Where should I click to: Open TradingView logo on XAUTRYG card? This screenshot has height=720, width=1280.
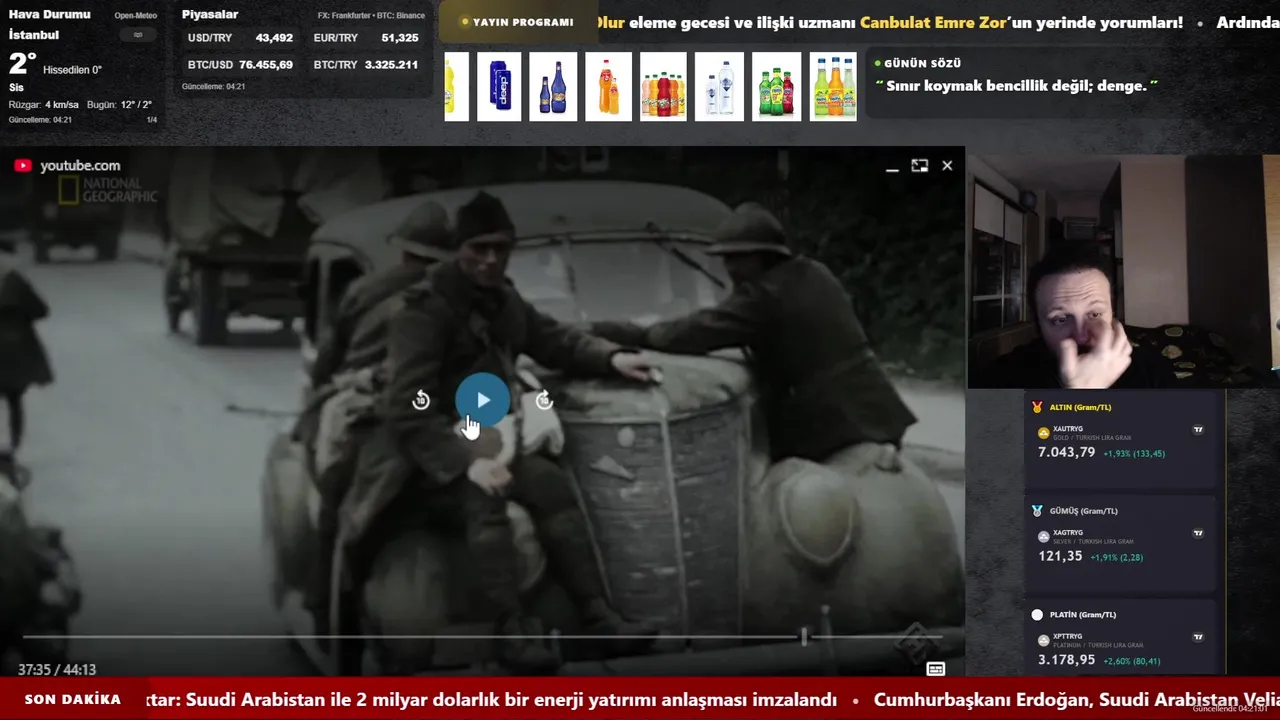coord(1198,430)
